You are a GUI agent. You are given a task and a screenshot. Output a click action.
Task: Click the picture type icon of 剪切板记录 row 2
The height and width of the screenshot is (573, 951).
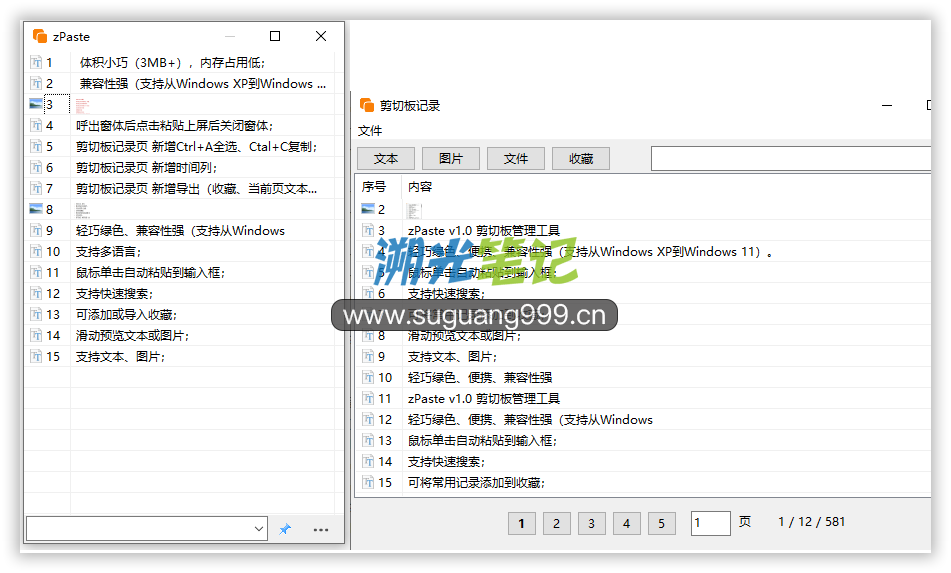368,209
